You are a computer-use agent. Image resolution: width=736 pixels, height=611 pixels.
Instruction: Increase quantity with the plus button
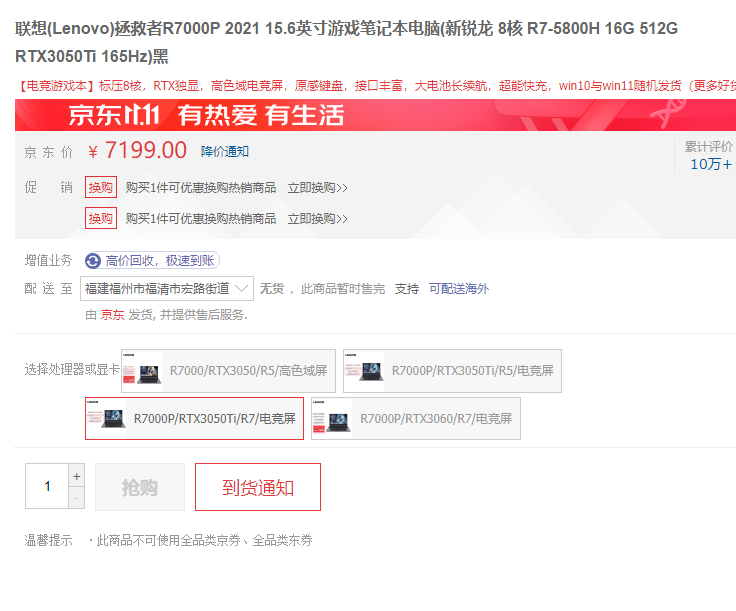[x=77, y=476]
